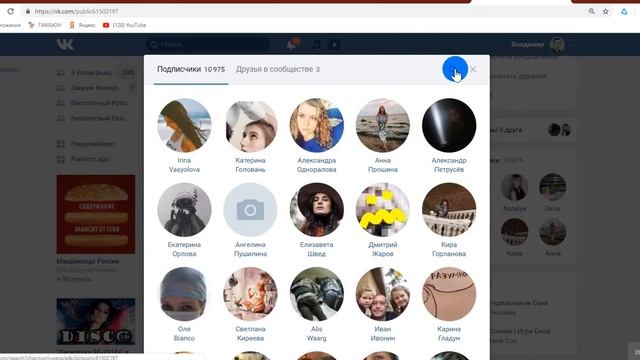Click the name link Дмитрий Жаров
Image resolution: width=640 pixels, height=360 pixels.
pyautogui.click(x=382, y=249)
